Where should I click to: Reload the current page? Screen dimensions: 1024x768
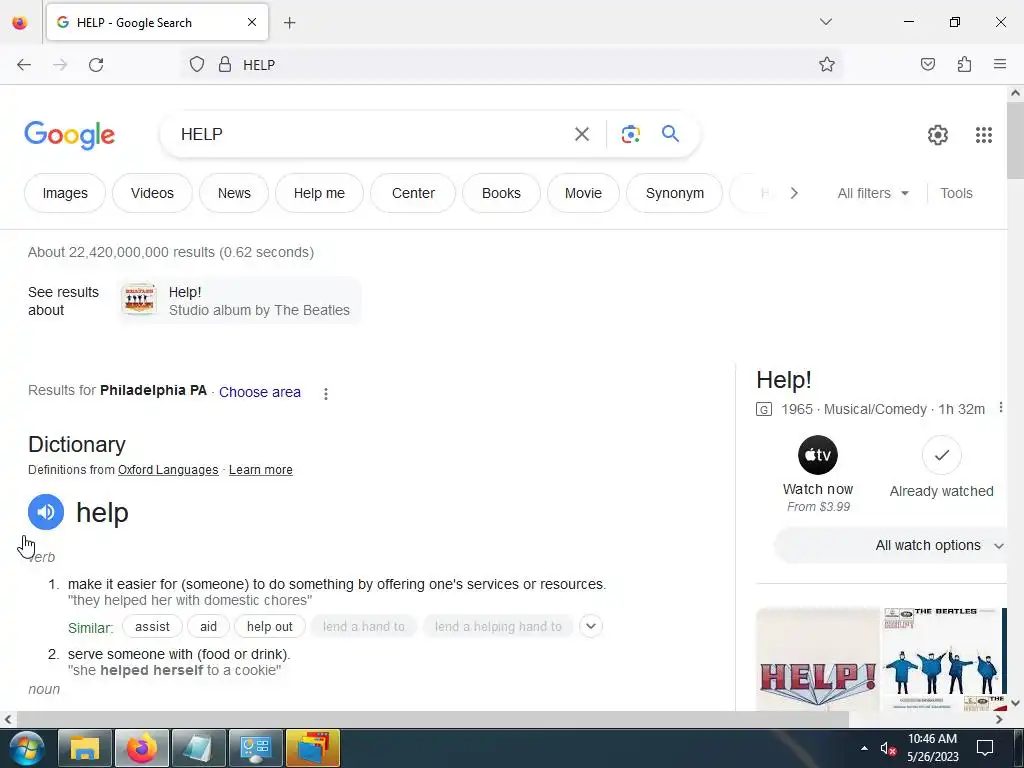click(96, 65)
